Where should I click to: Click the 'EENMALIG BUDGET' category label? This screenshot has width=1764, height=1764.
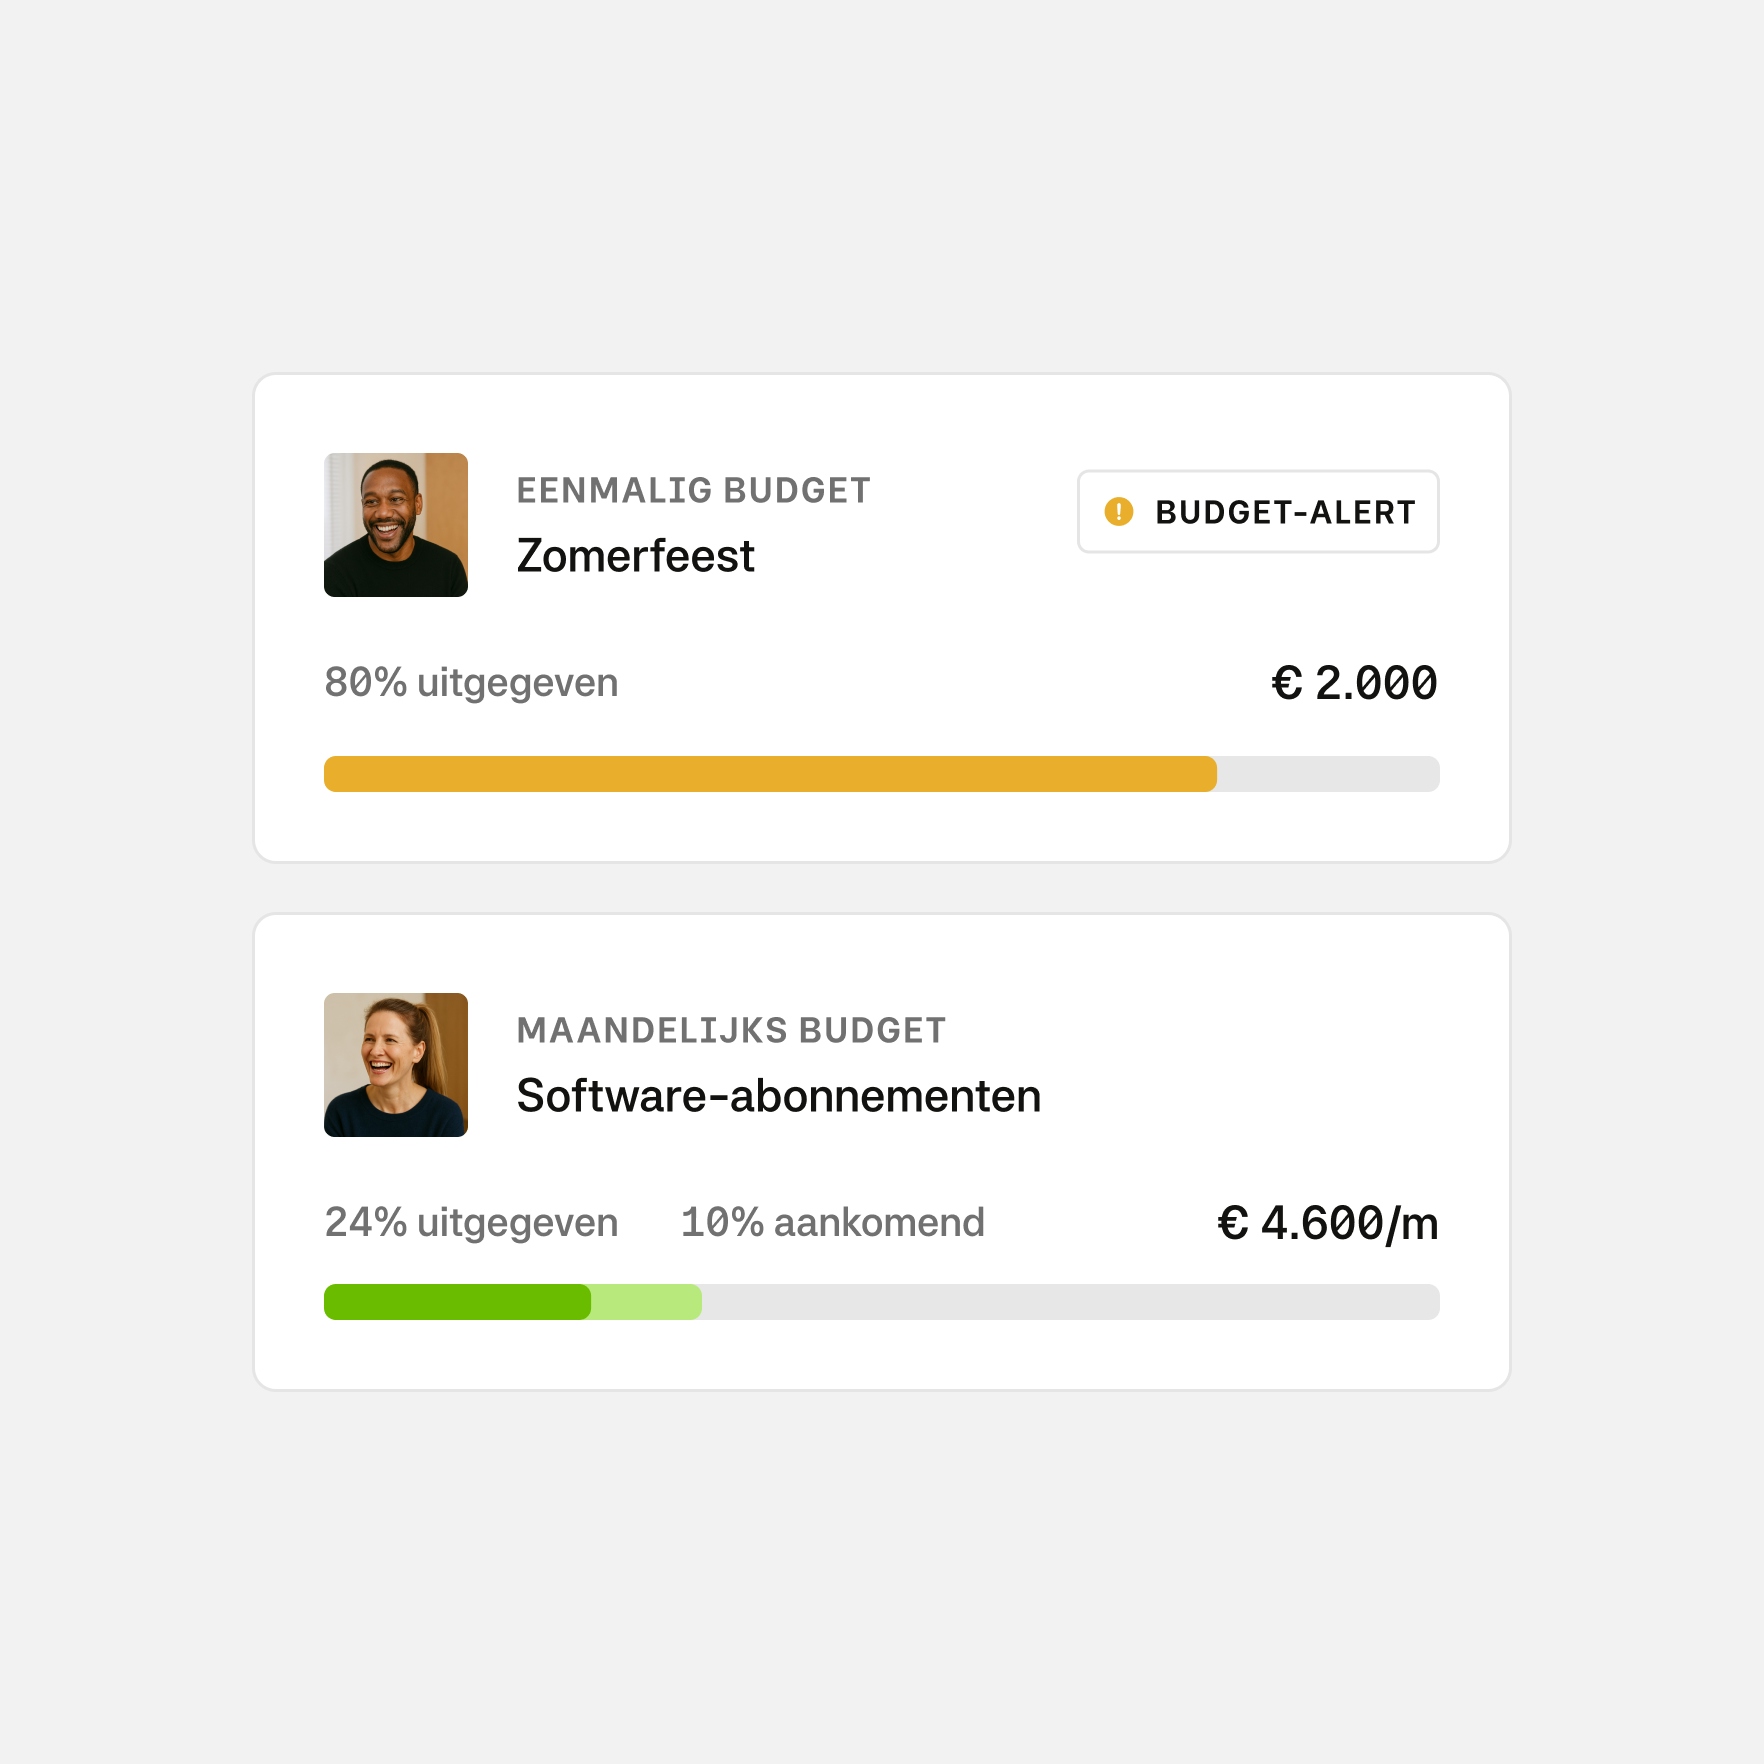(693, 491)
